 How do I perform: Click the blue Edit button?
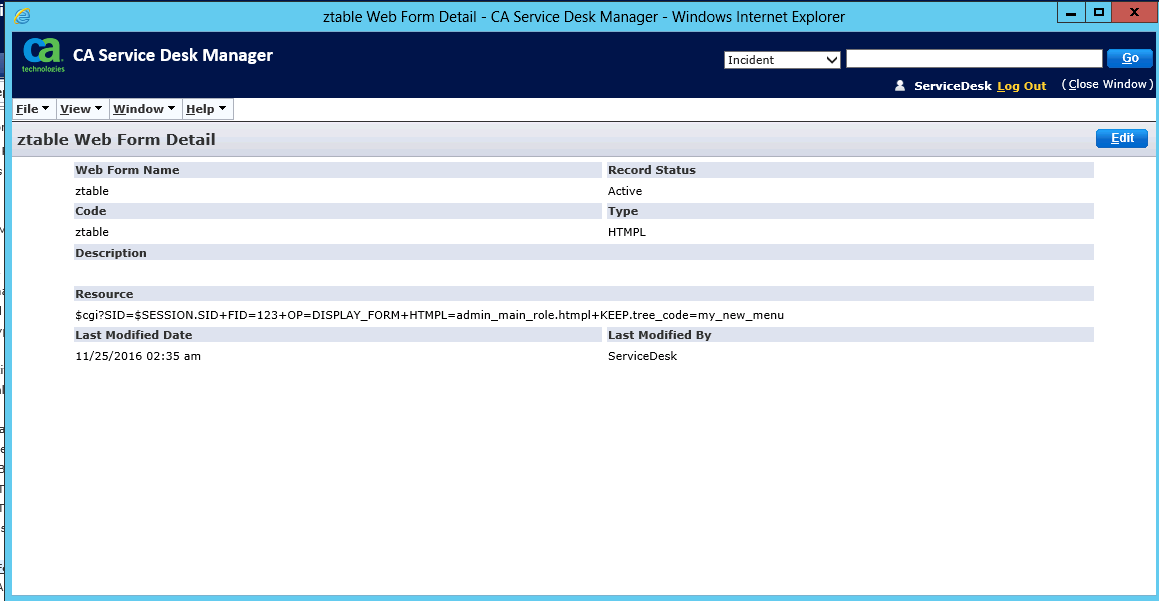1121,139
